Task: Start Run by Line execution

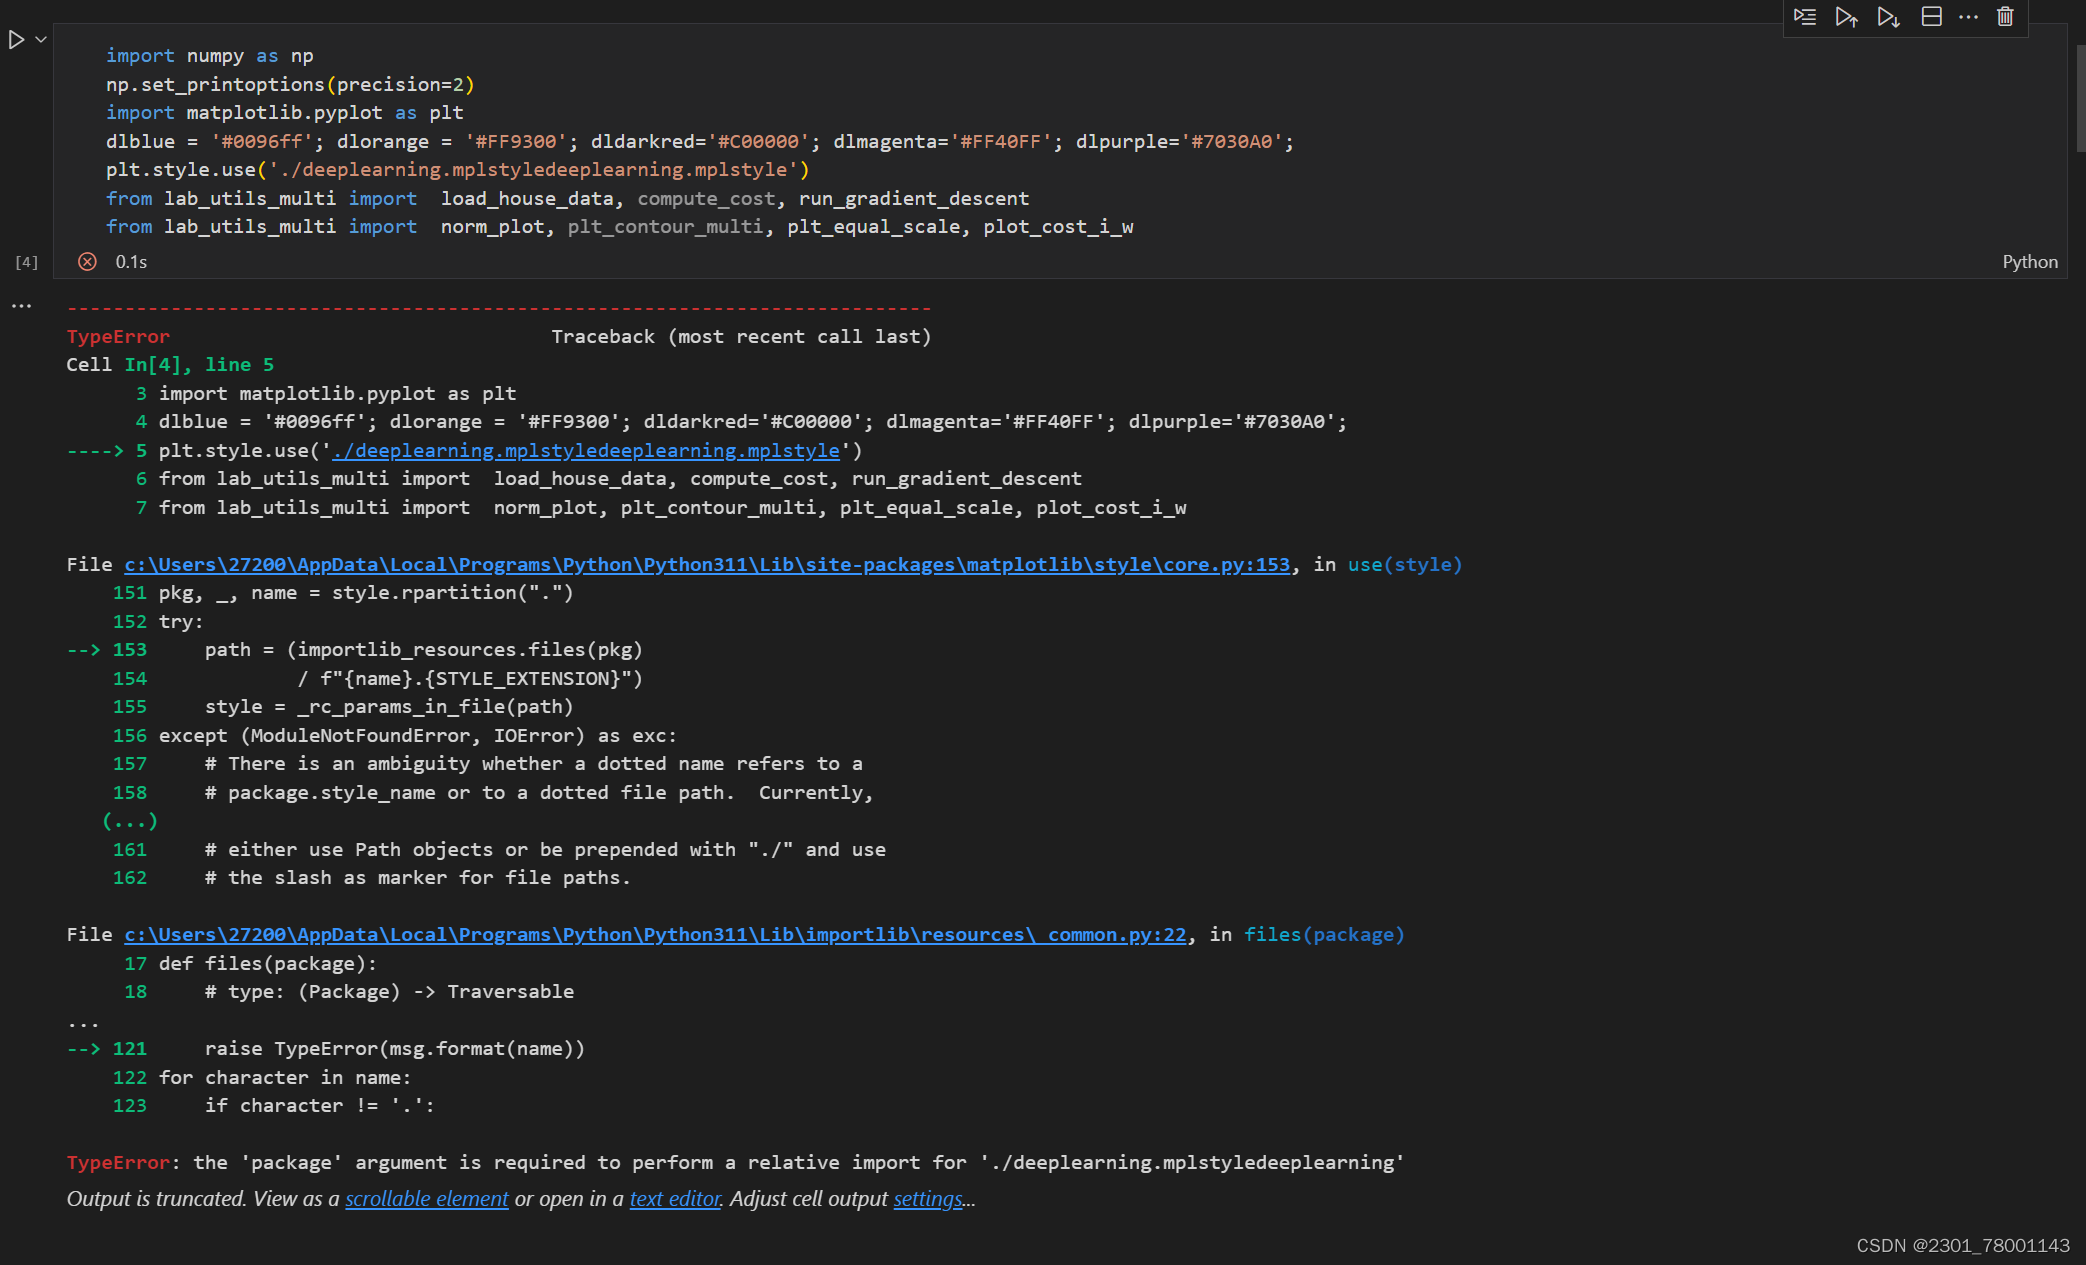Action: (x=1805, y=17)
